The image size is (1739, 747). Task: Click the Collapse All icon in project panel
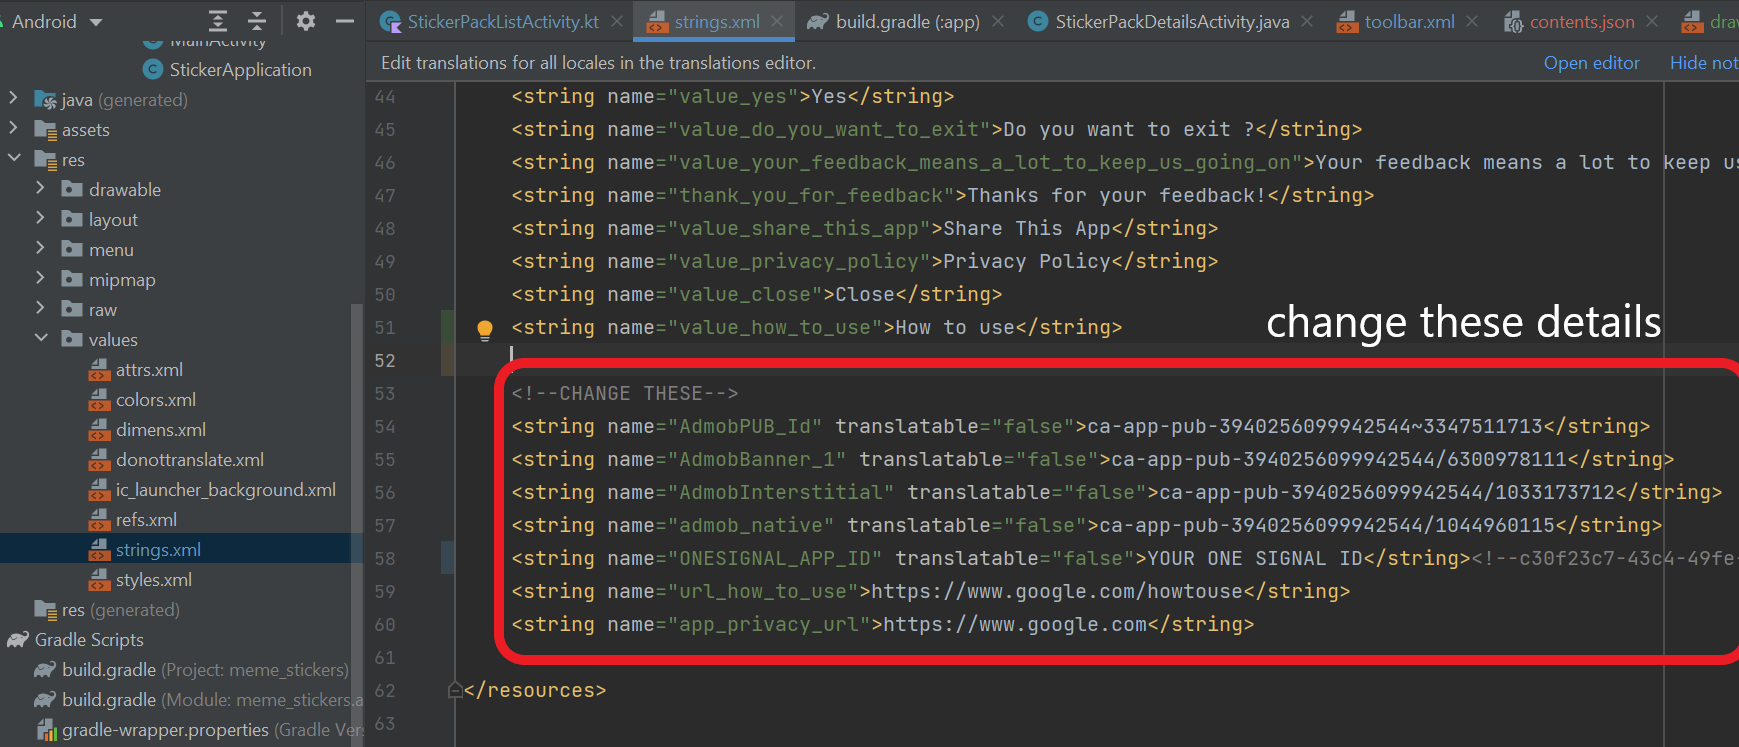[257, 21]
